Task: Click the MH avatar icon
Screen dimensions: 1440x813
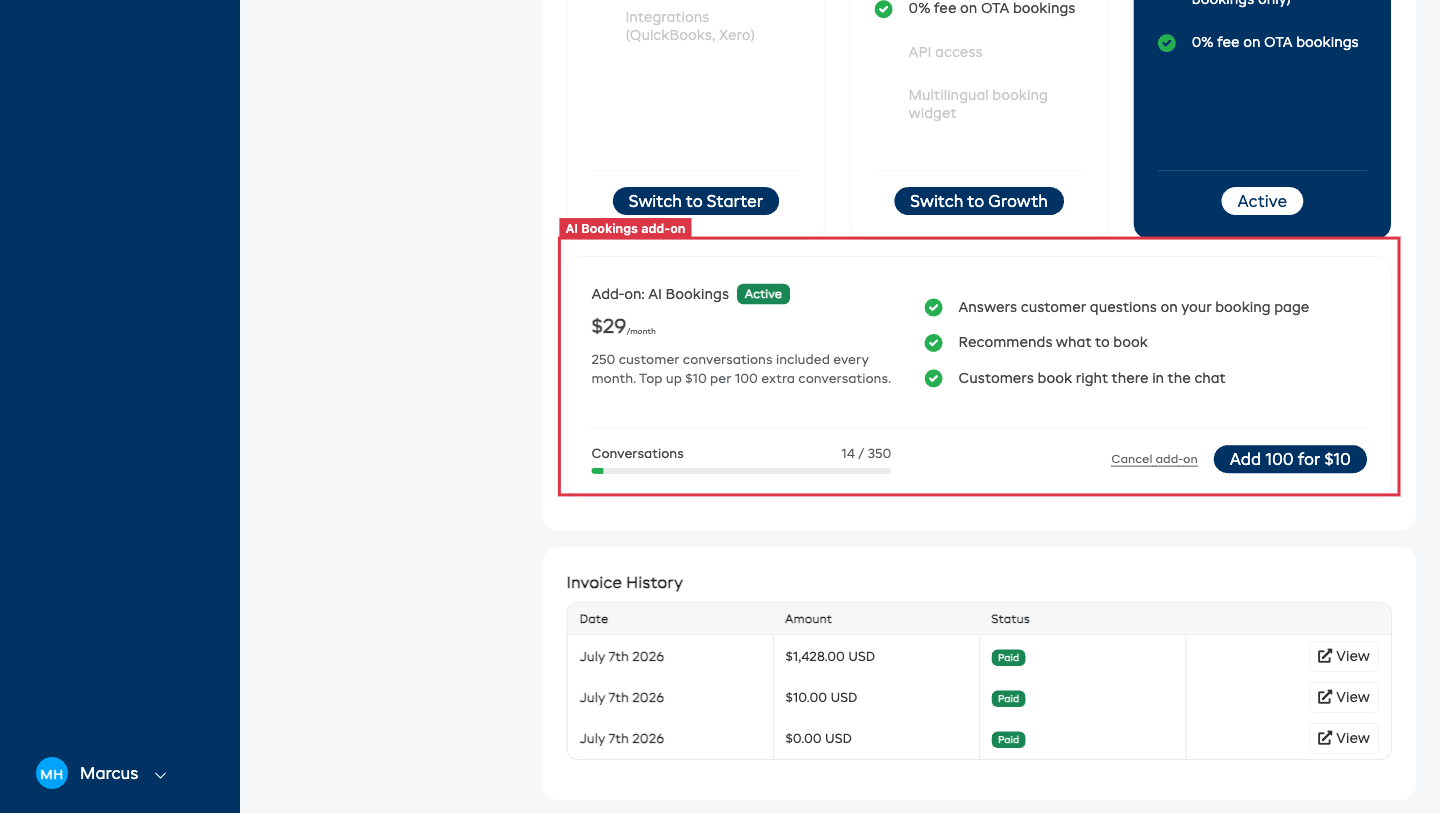Action: [x=52, y=773]
